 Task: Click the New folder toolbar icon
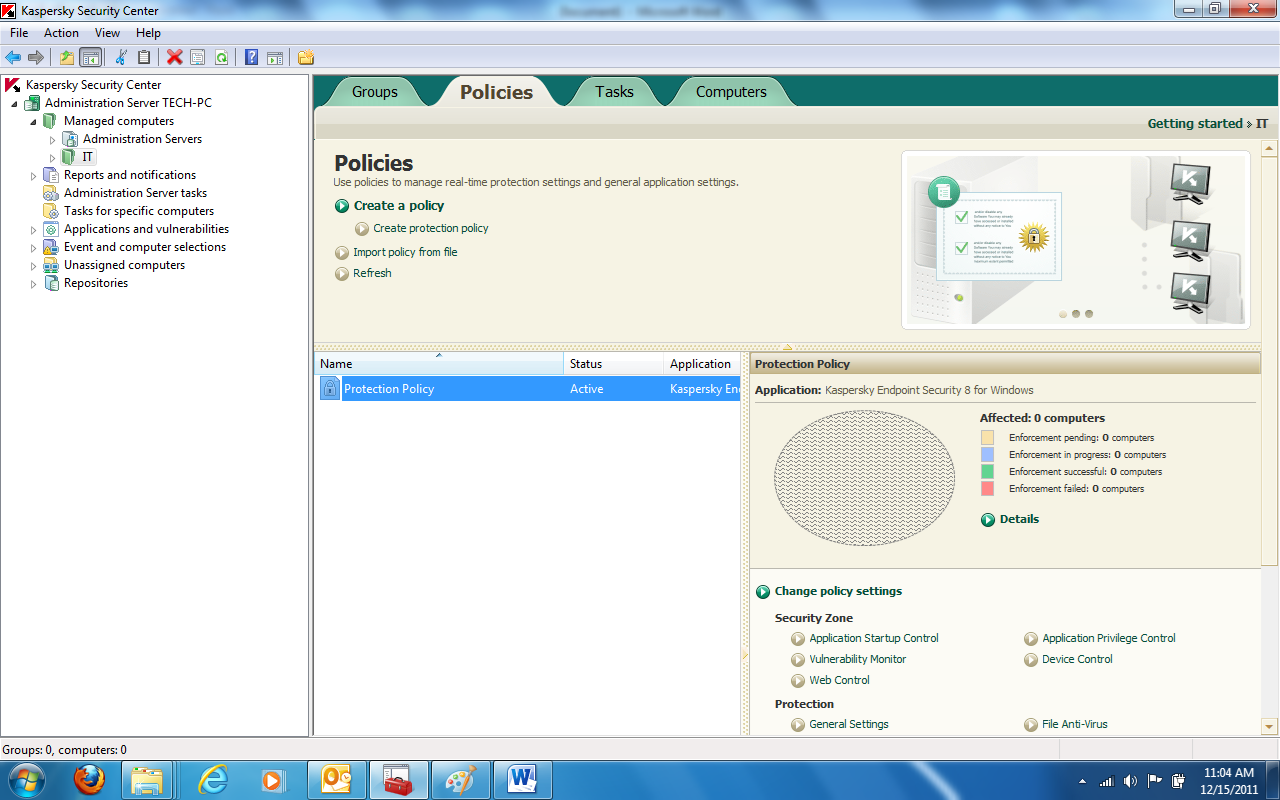point(305,57)
